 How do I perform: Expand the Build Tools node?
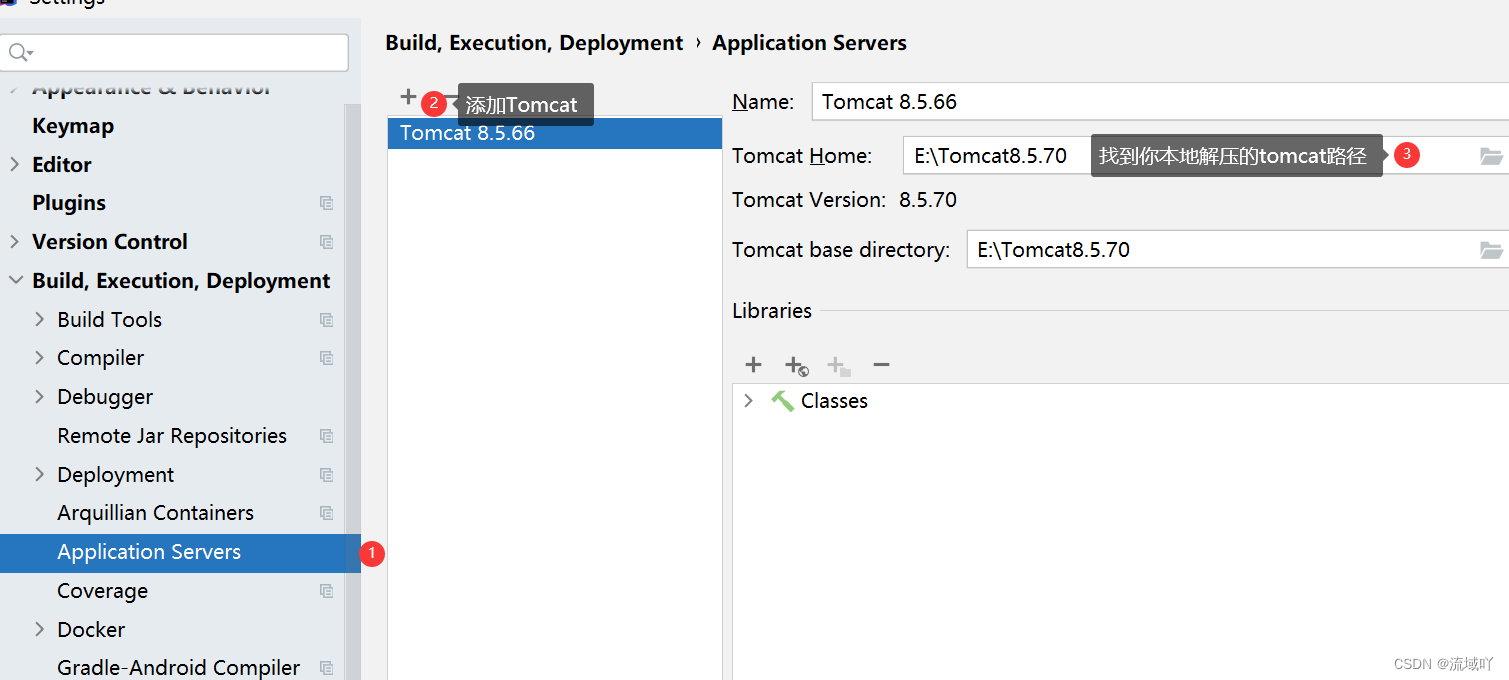(x=40, y=320)
